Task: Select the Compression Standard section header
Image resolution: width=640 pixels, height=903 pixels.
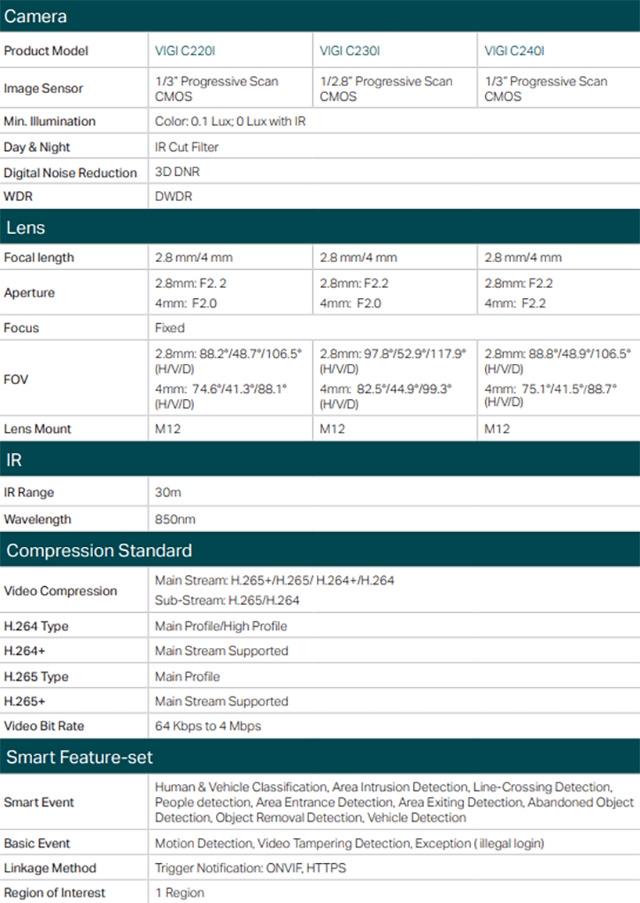Action: point(99,551)
